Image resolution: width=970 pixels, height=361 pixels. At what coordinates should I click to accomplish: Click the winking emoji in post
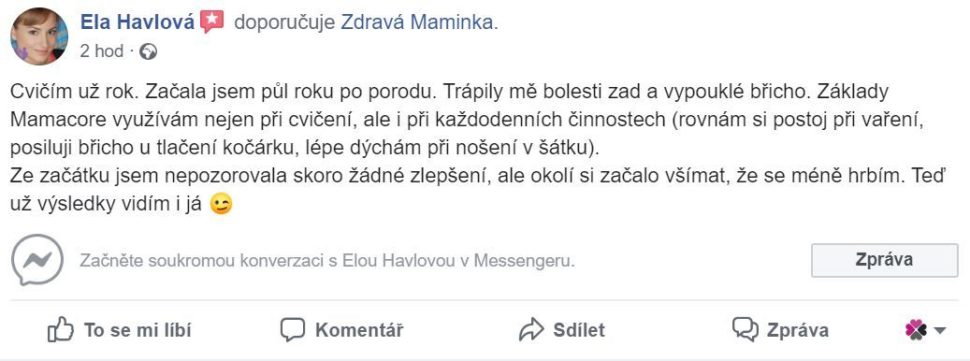(x=221, y=205)
